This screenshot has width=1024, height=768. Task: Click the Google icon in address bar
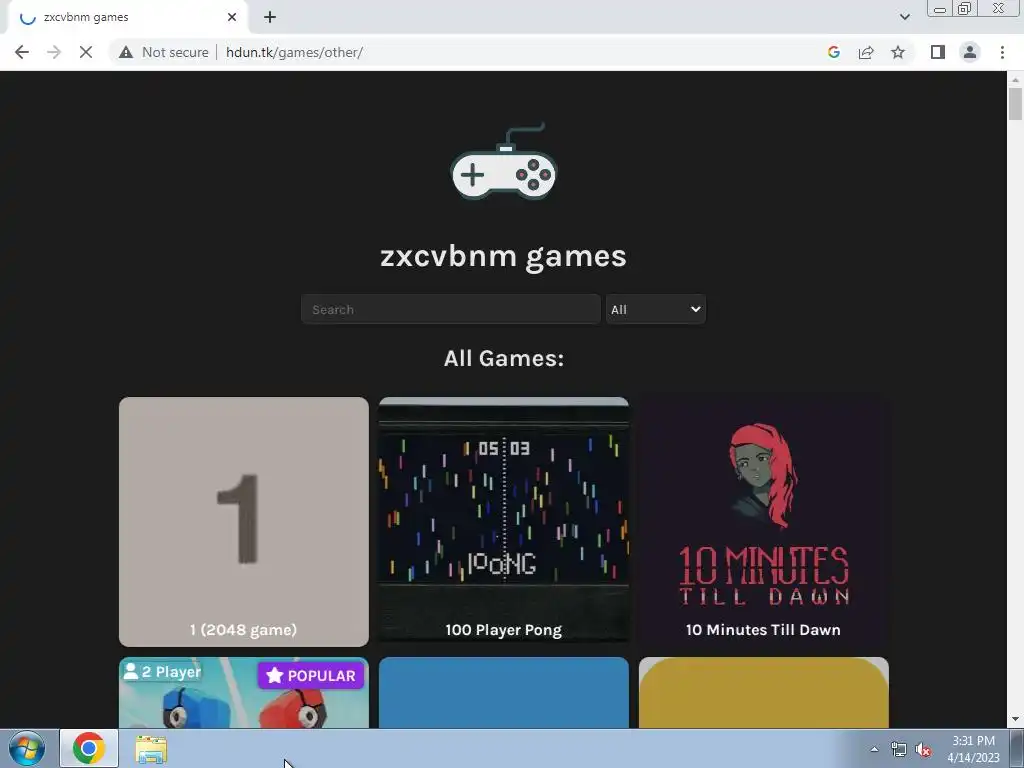pos(833,52)
